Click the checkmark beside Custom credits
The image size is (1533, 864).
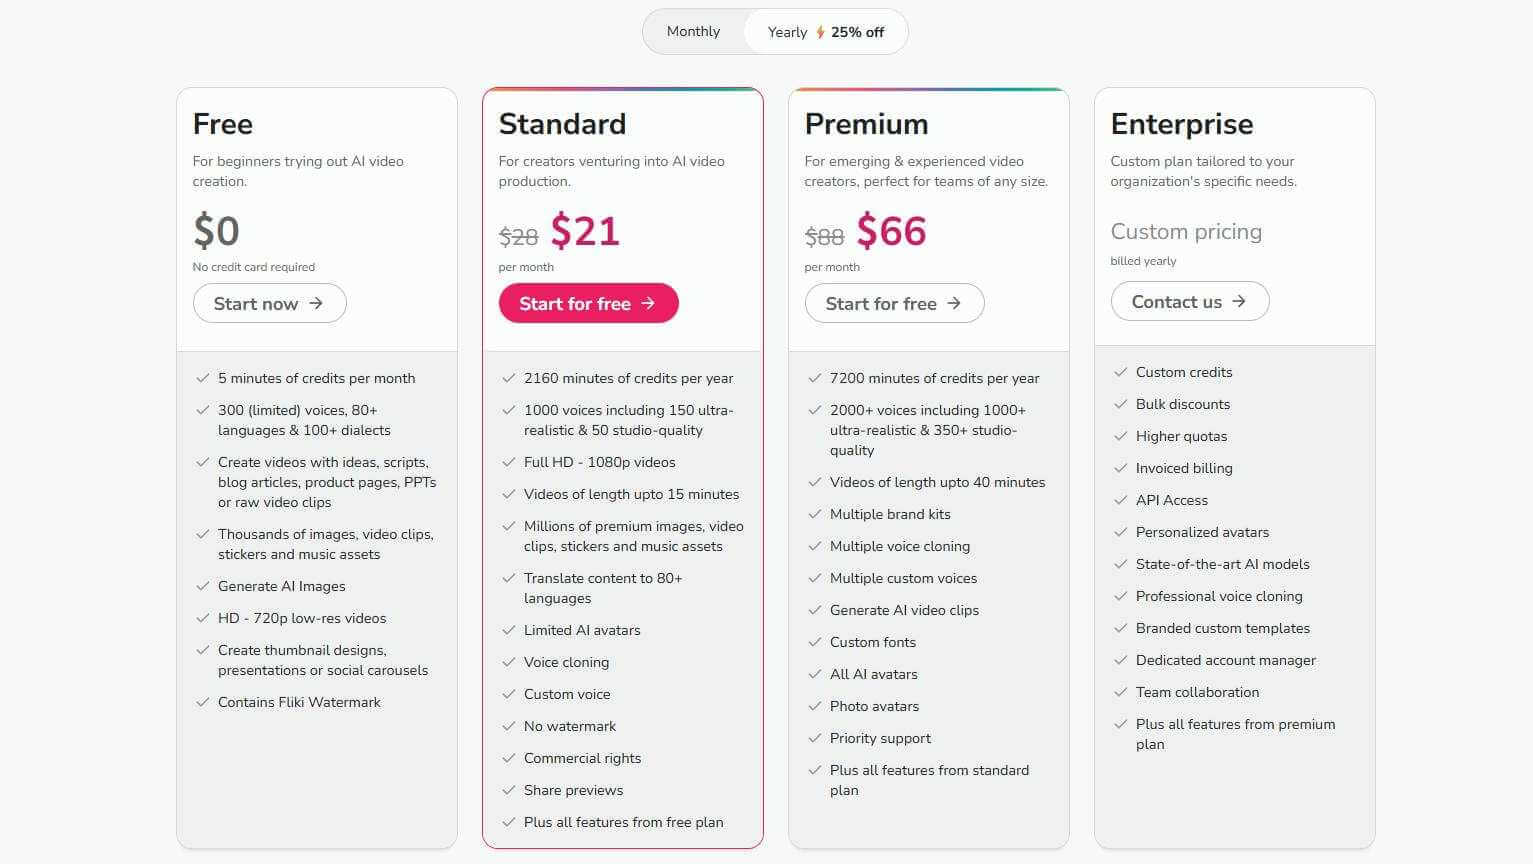(1120, 371)
